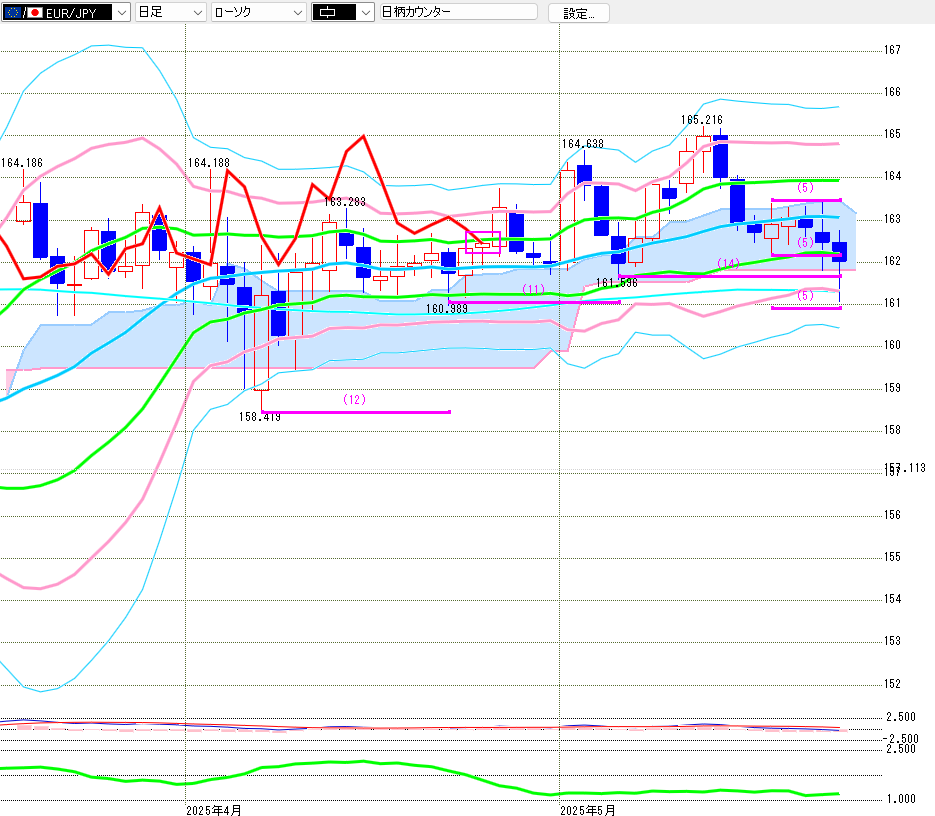Viewport: 935px width, 816px height.
Task: Click the 1.000 indicator scale label
Action: pos(901,799)
